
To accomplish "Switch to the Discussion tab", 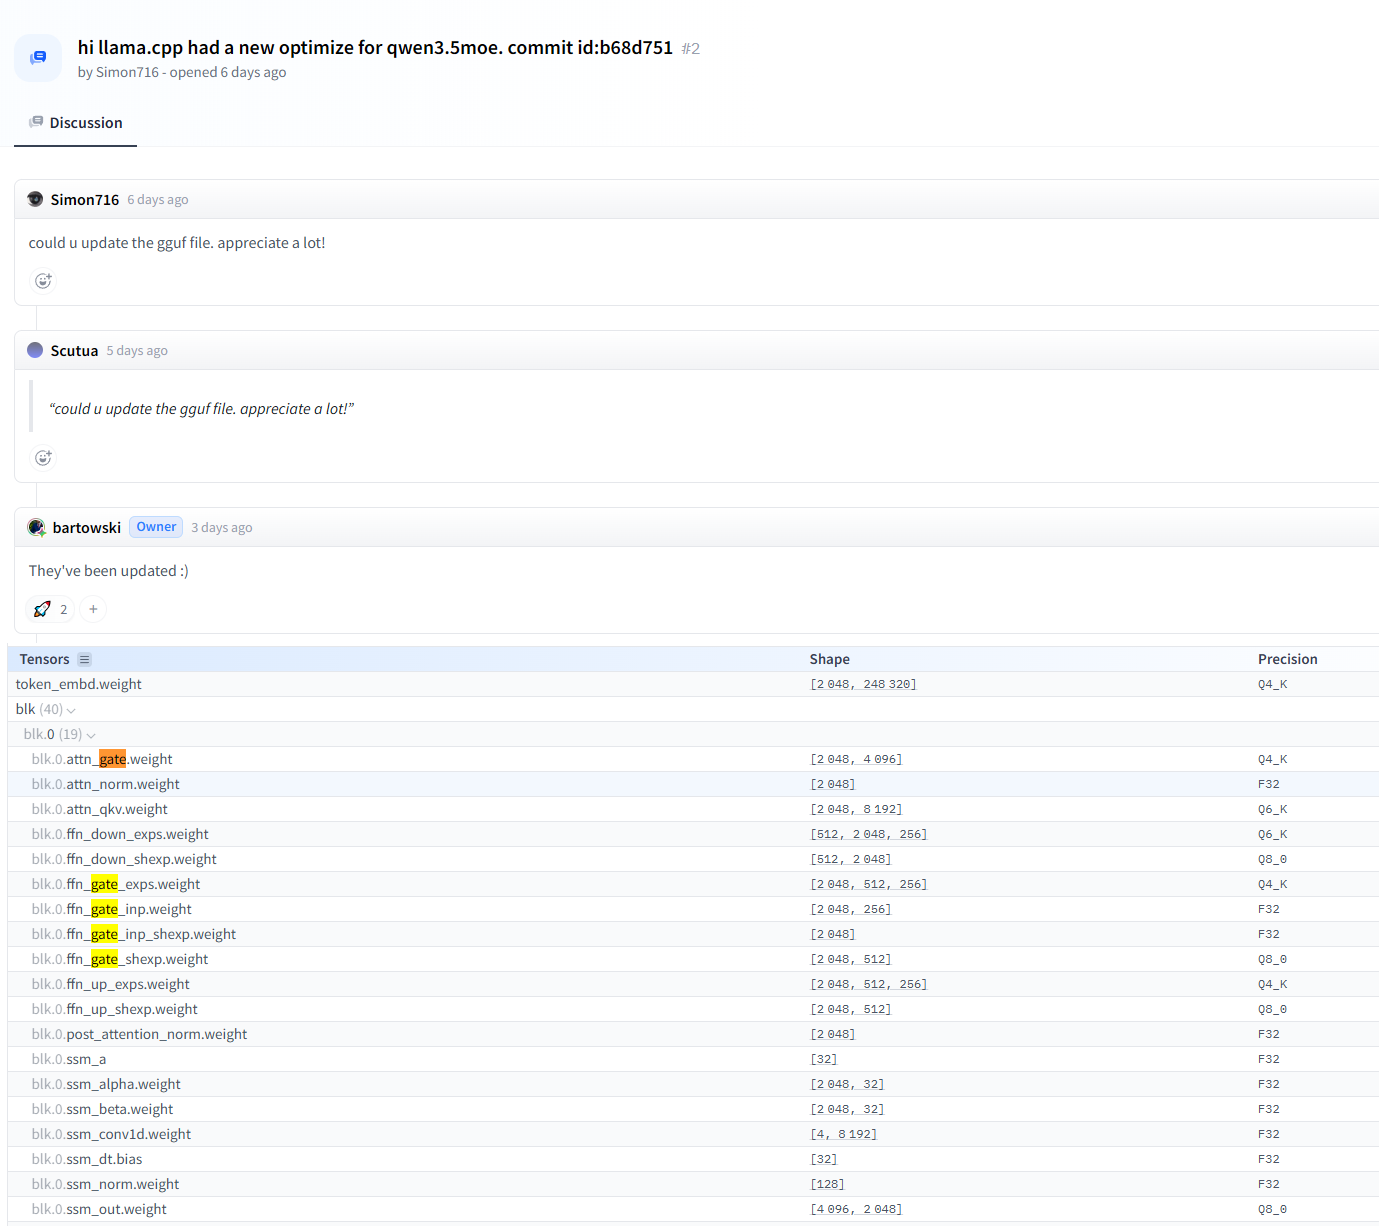I will click(75, 123).
